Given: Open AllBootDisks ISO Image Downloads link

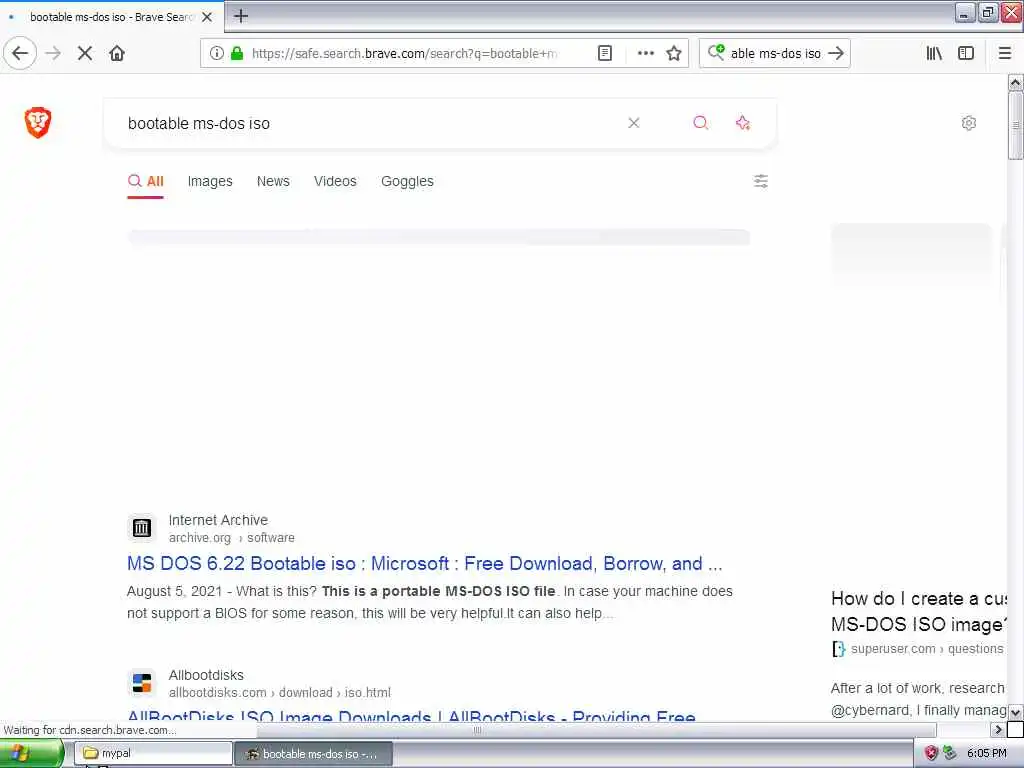Looking at the screenshot, I should coord(411,716).
